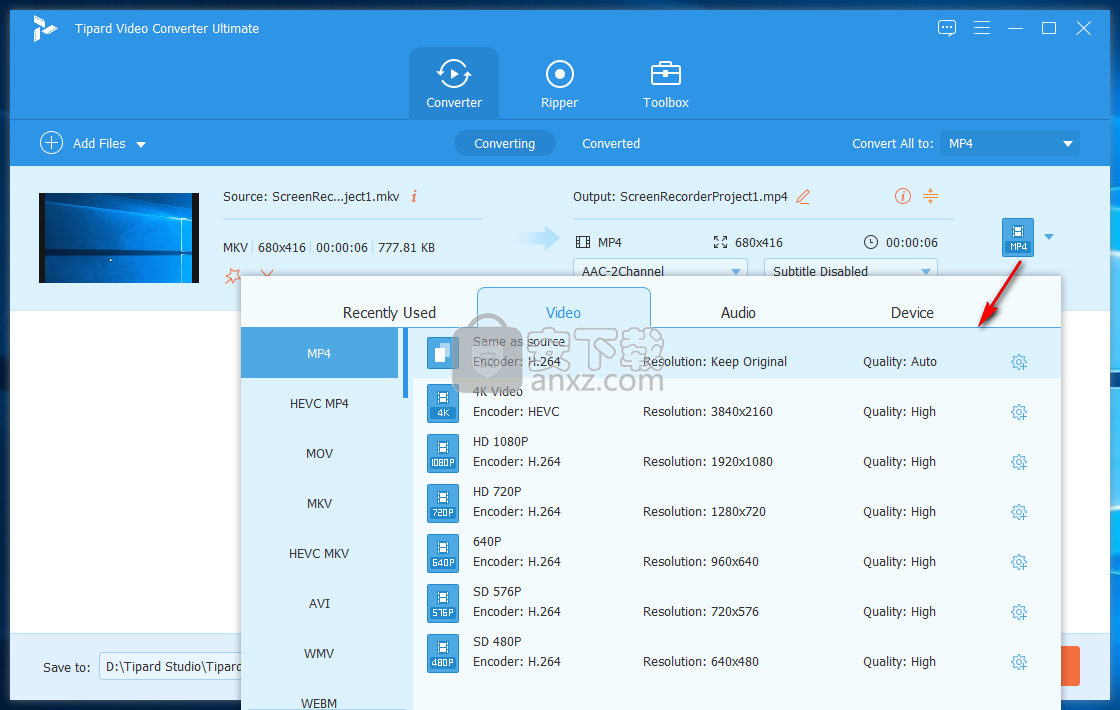Click the Save to path field
The height and width of the screenshot is (710, 1120).
tap(171, 666)
